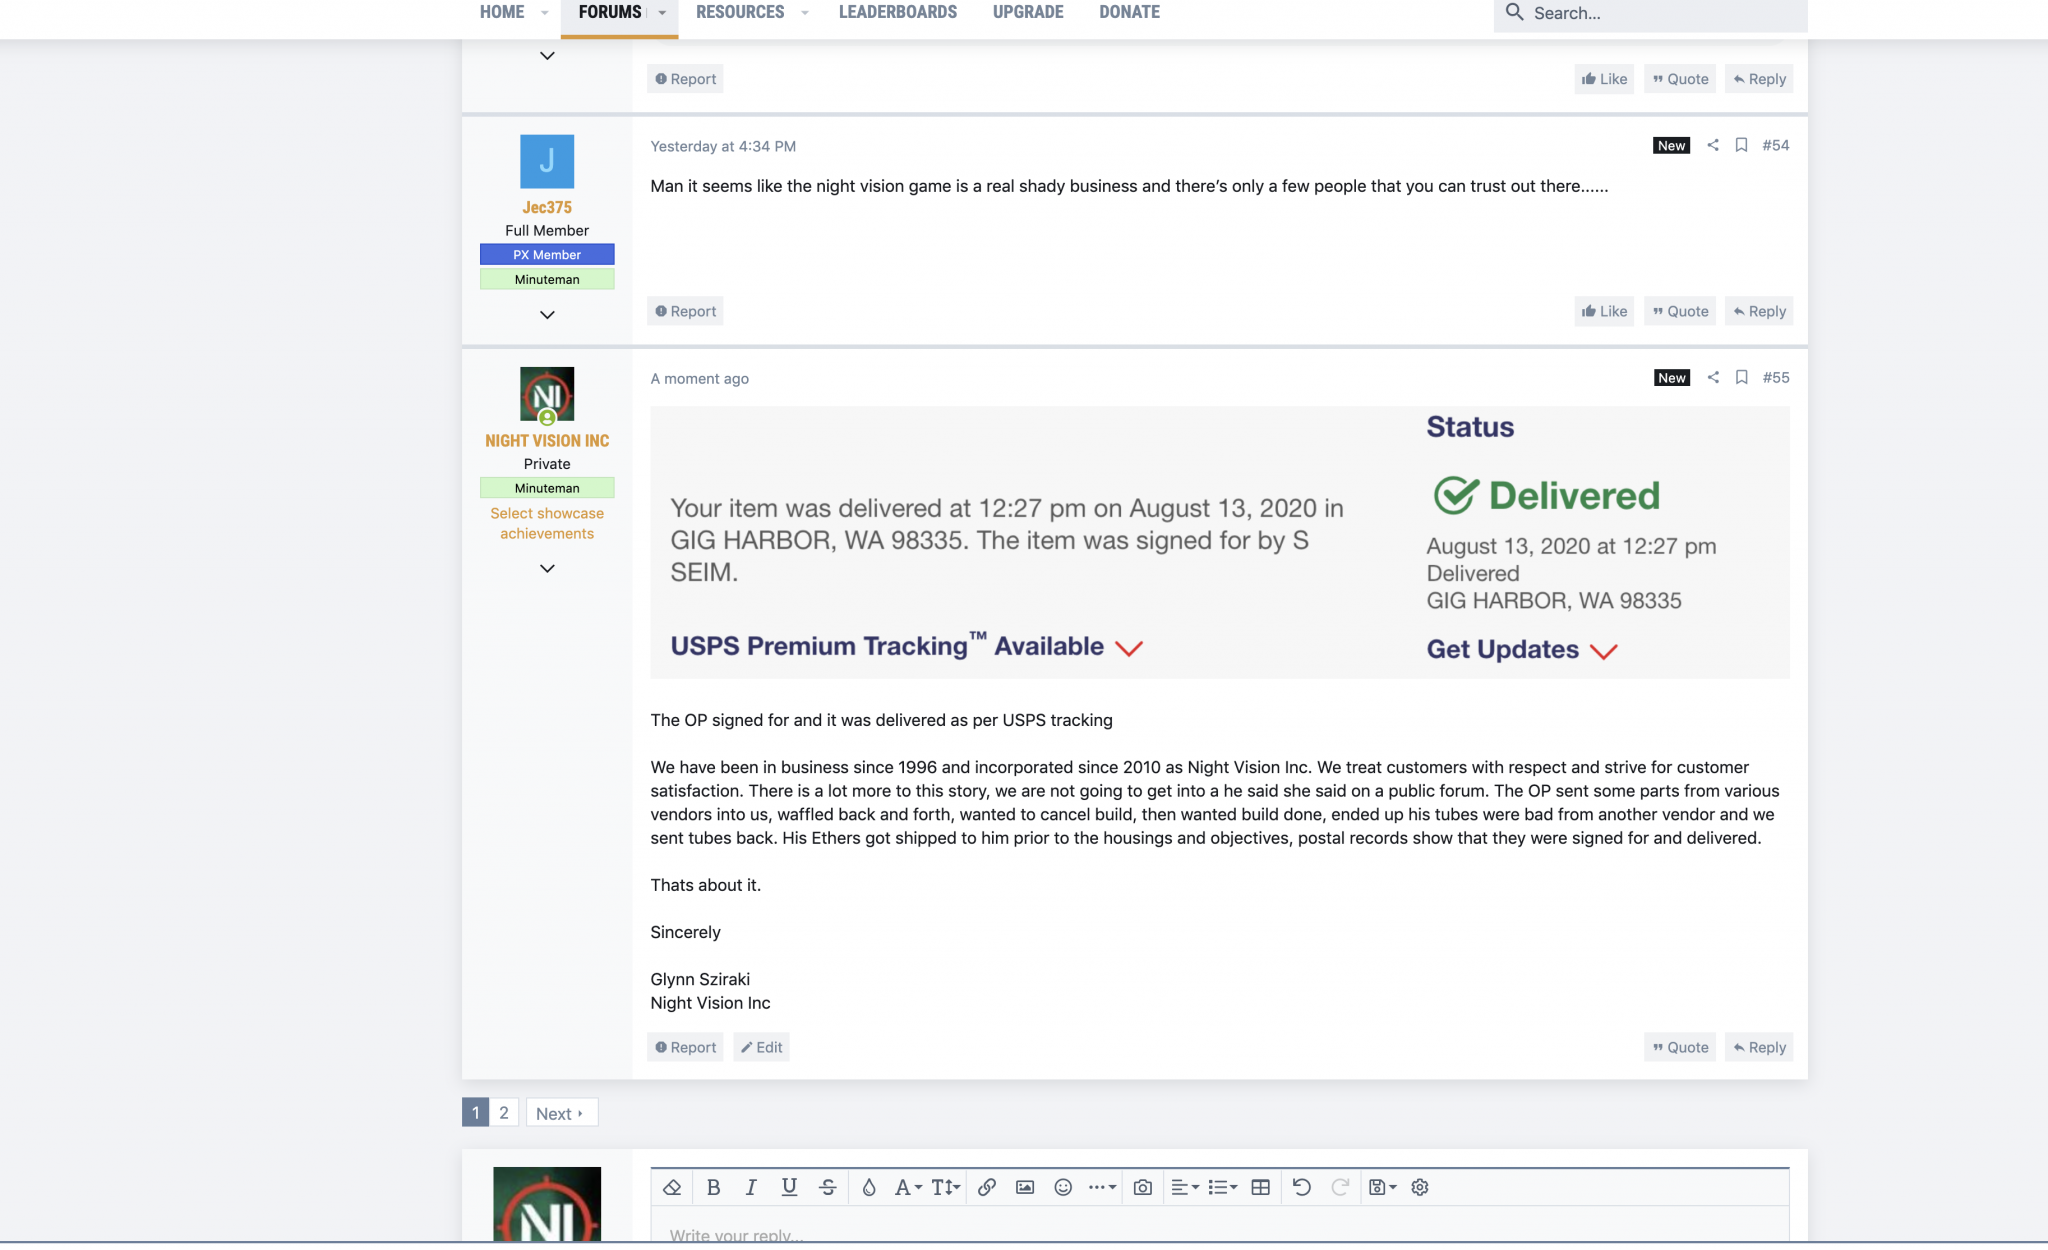Click the insert table icon
Image resolution: width=2048 pixels, height=1250 pixels.
click(1260, 1187)
